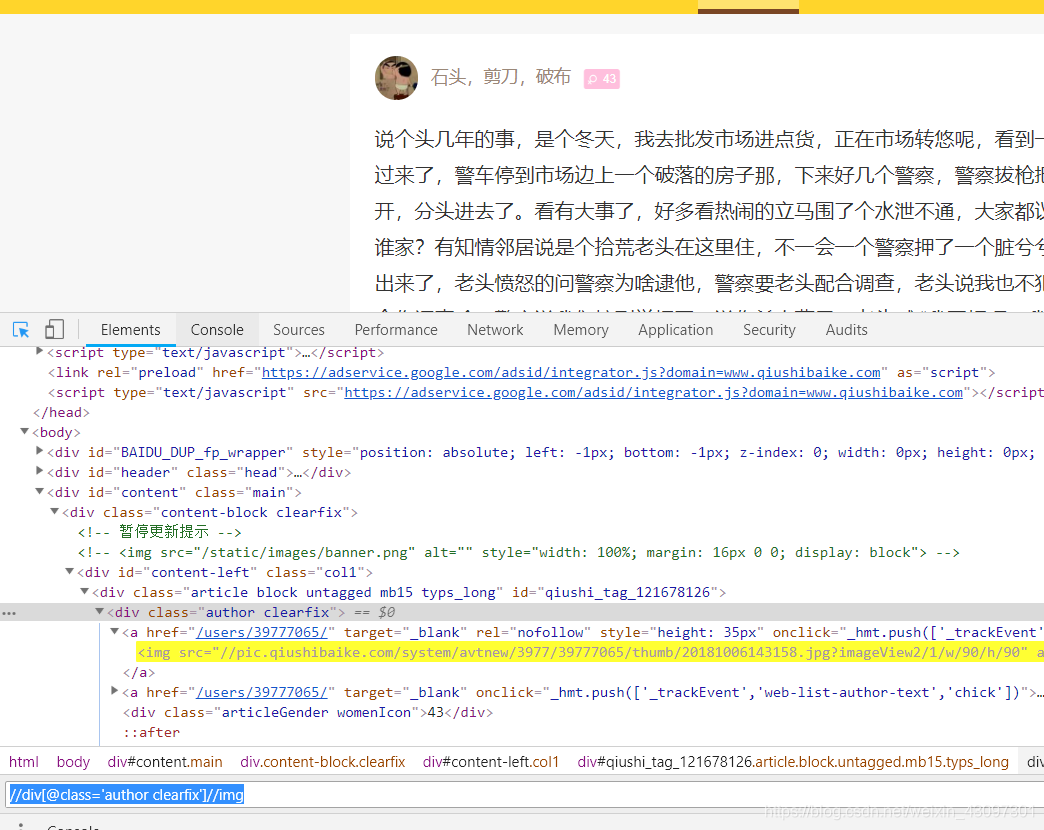Open the Application tab
The width and height of the screenshot is (1044, 830).
click(x=675, y=329)
